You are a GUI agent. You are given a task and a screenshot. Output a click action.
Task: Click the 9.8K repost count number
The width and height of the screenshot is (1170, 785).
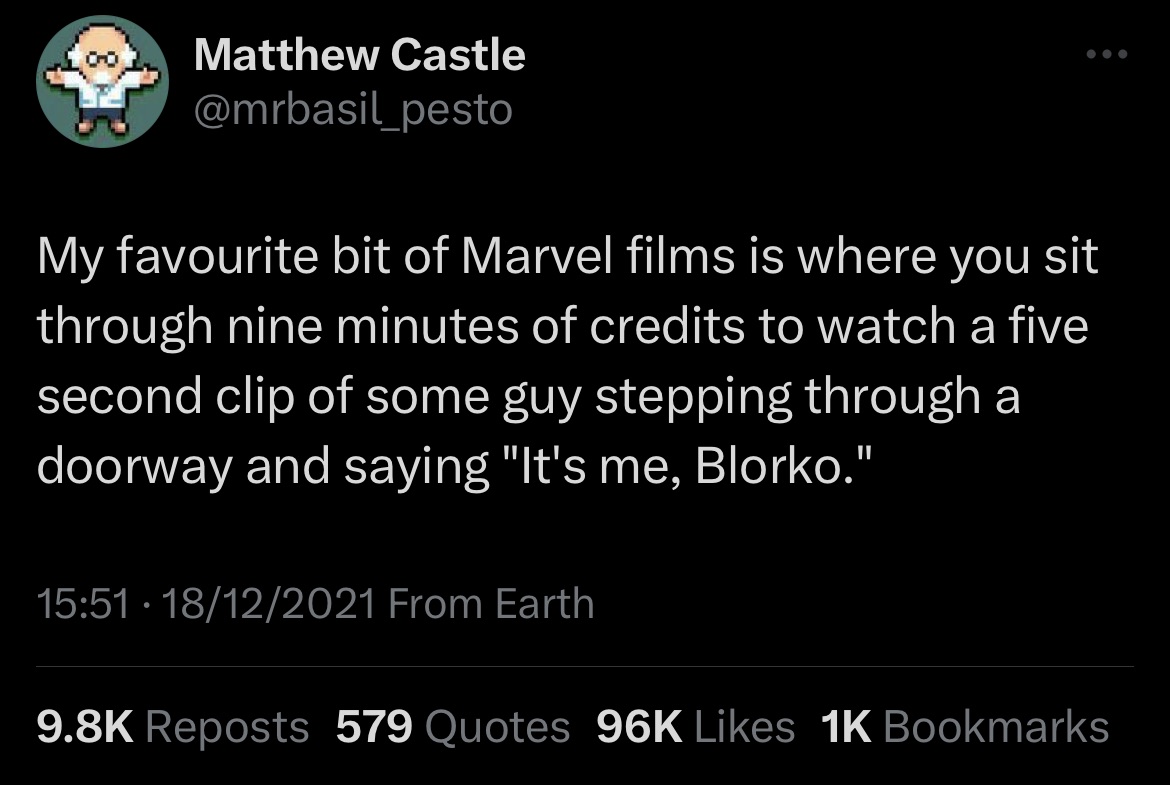point(85,727)
